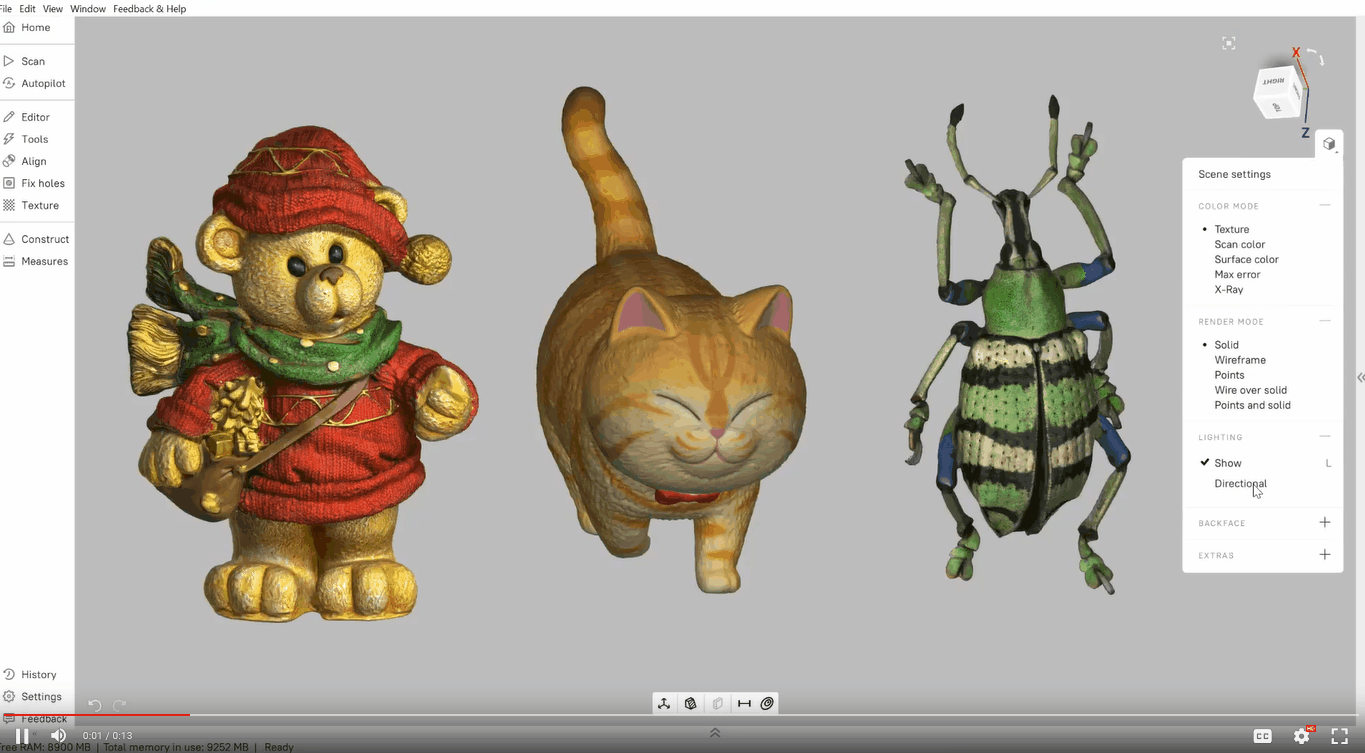
Task: Select Wireframe render mode
Action: pos(1240,360)
